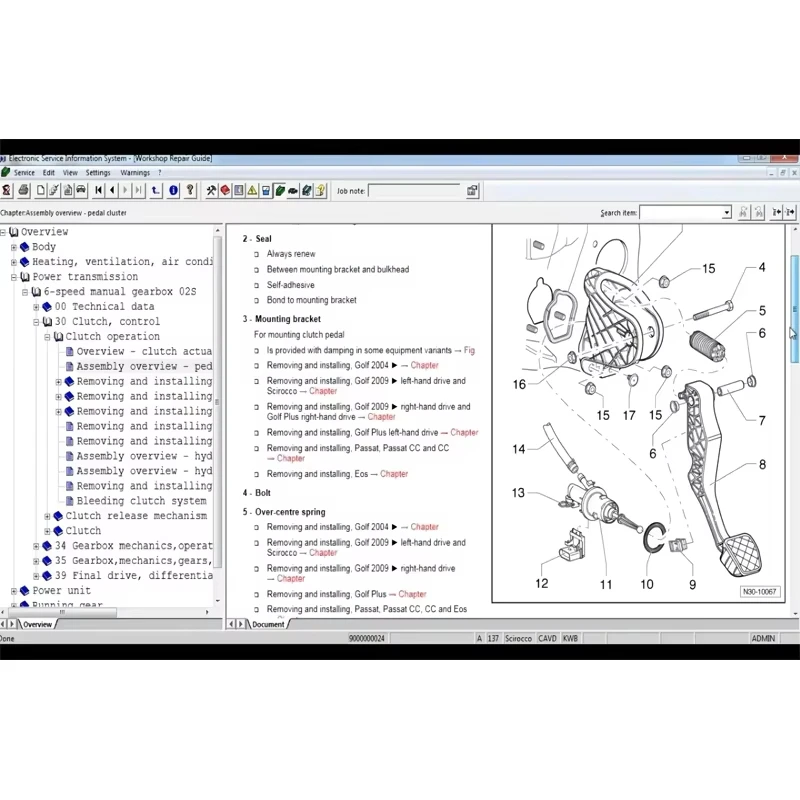Collapse the Overview root tree node
The width and height of the screenshot is (800, 800).
(3, 232)
